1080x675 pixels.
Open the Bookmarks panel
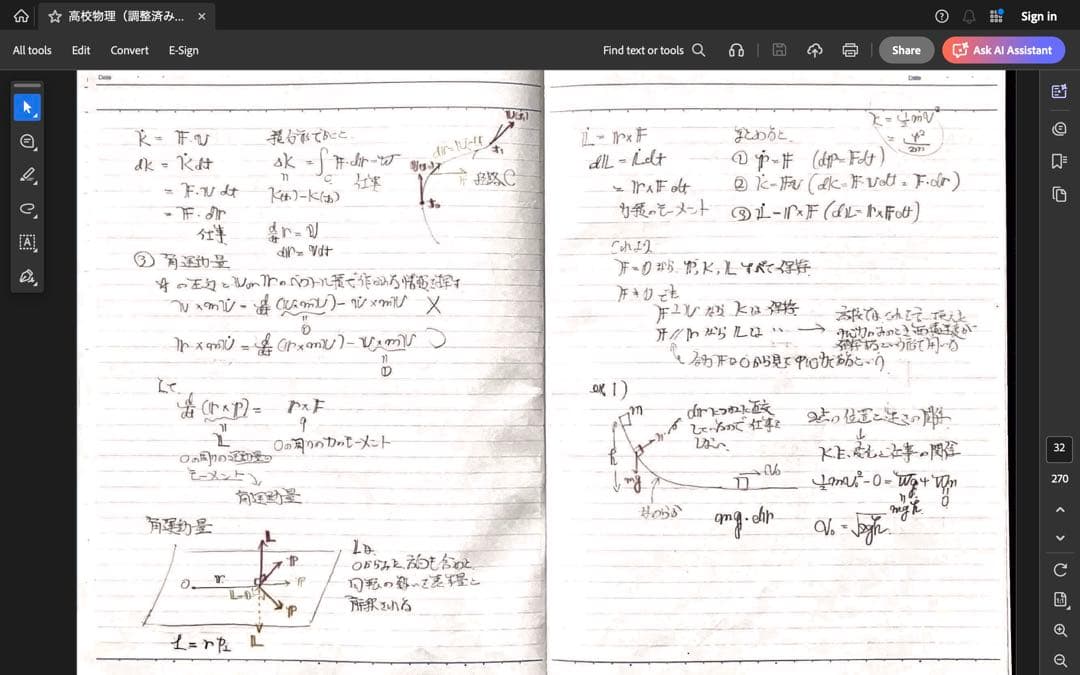coord(1058,160)
